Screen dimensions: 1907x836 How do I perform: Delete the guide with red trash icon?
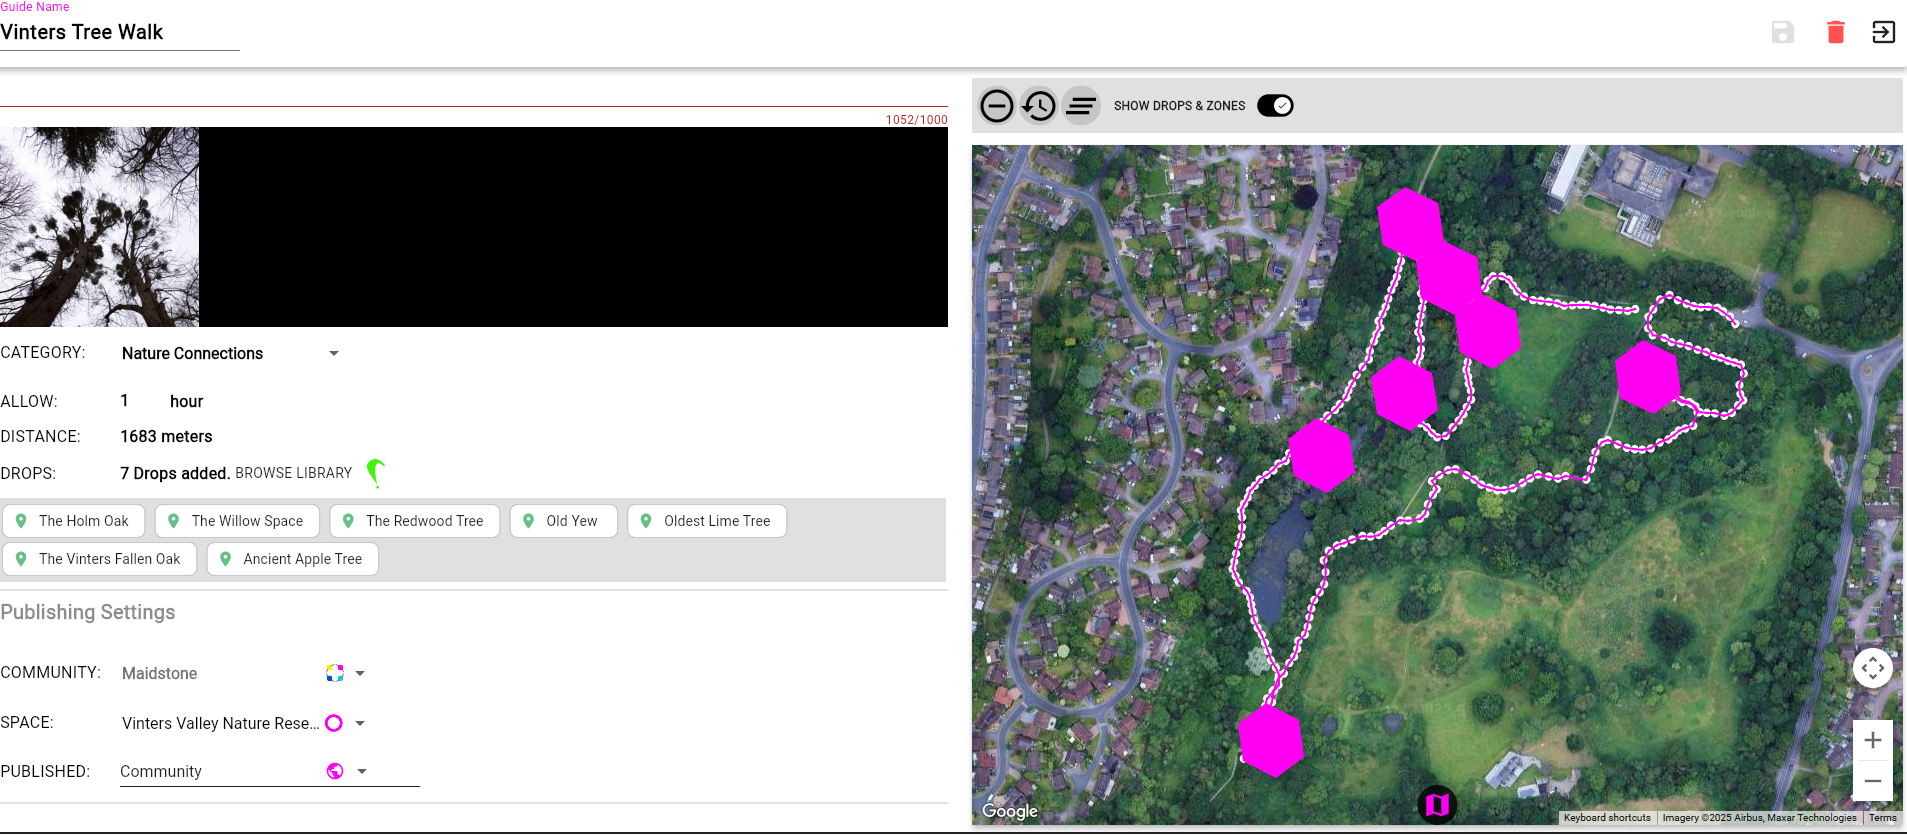point(1835,32)
